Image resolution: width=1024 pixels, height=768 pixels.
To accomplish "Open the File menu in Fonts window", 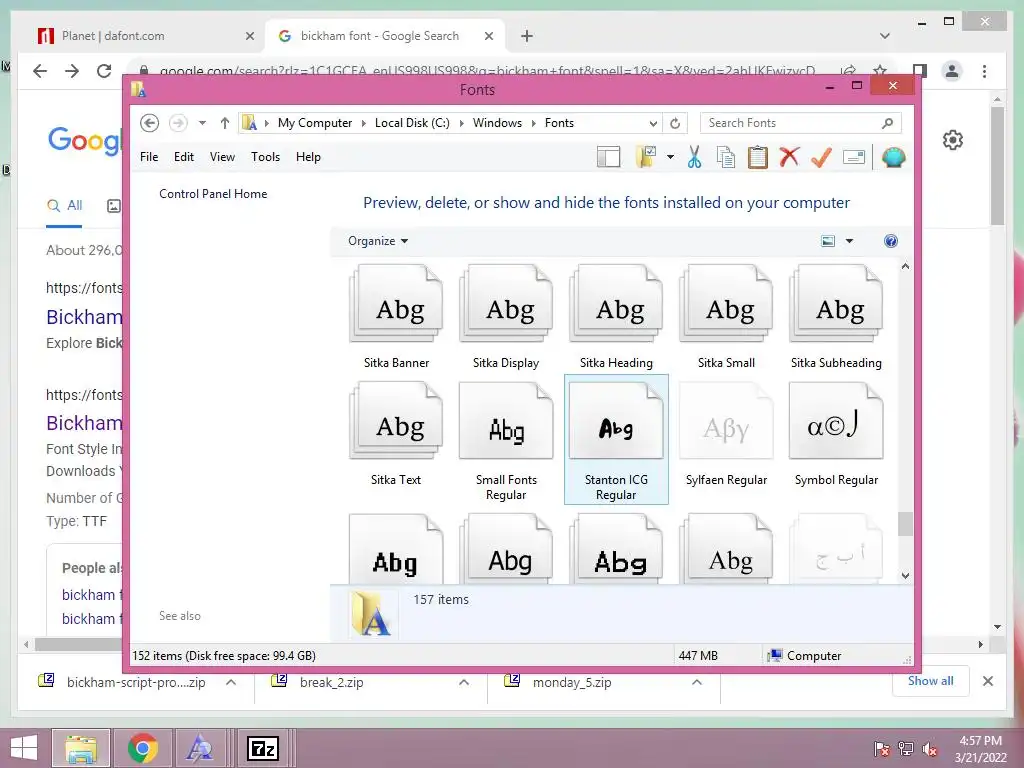I will tap(149, 157).
